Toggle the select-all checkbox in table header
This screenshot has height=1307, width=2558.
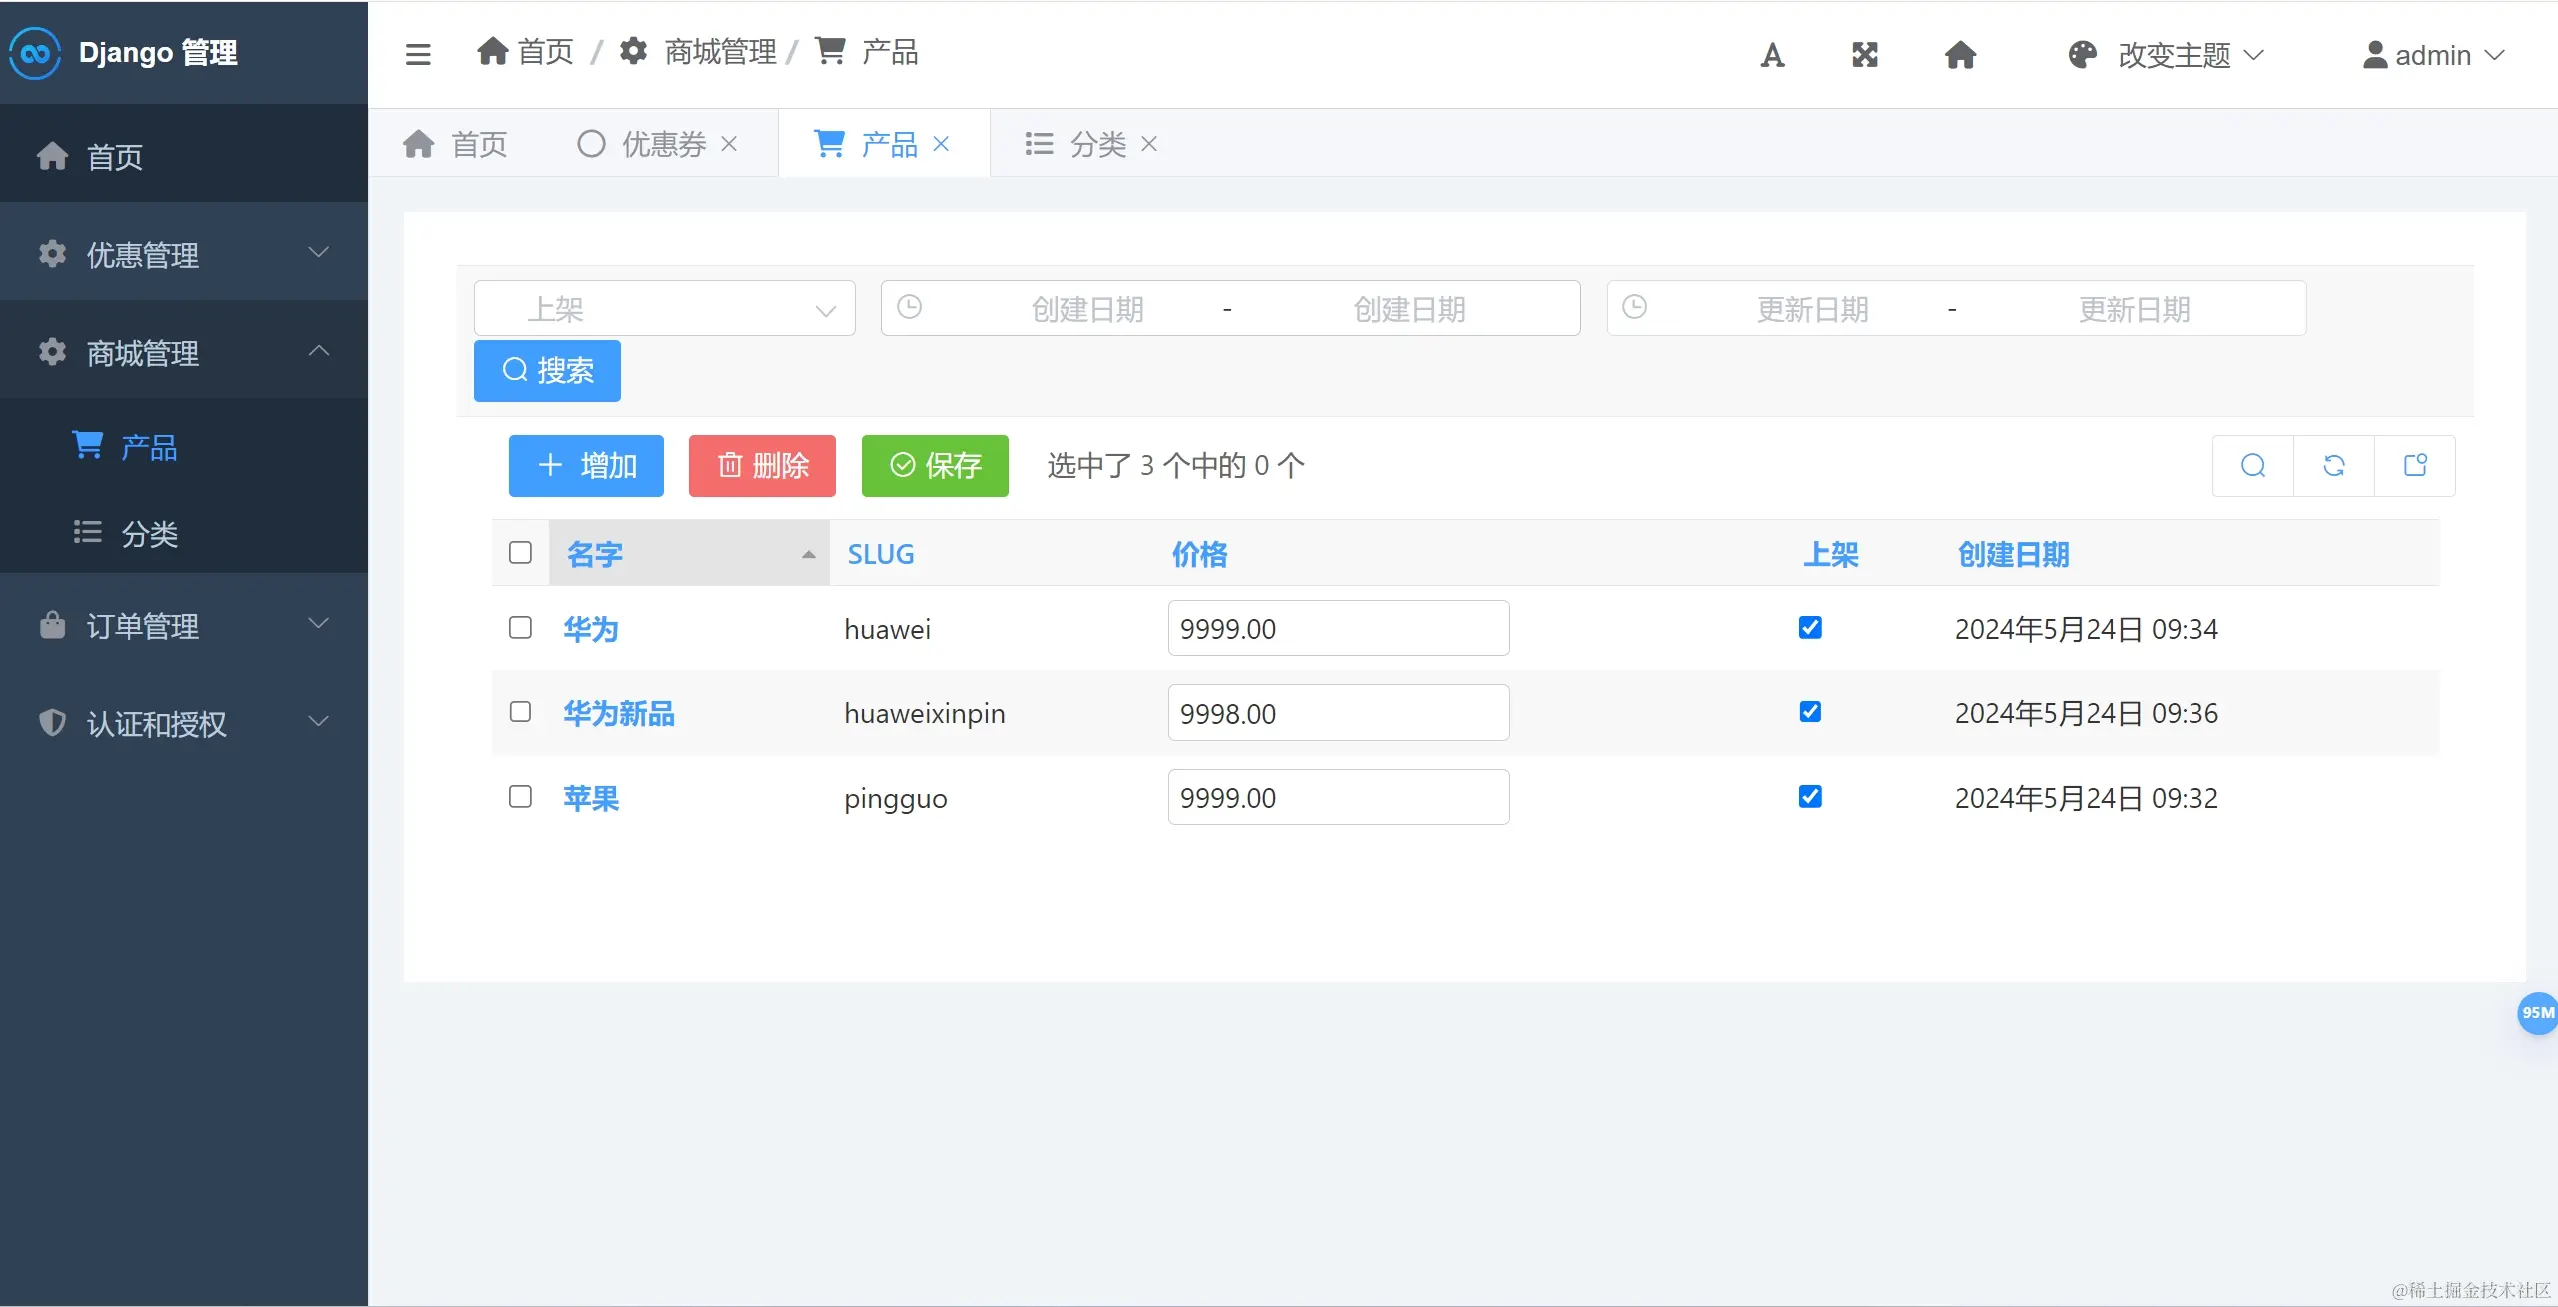tap(520, 553)
